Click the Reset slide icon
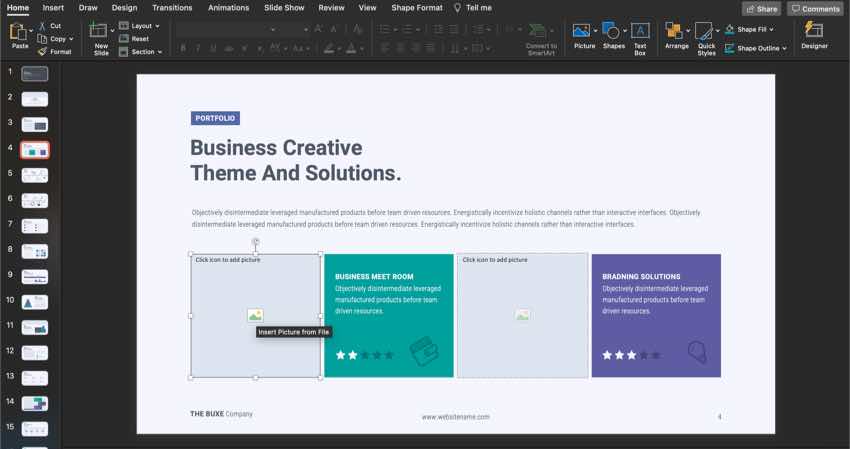 pyautogui.click(x=124, y=39)
